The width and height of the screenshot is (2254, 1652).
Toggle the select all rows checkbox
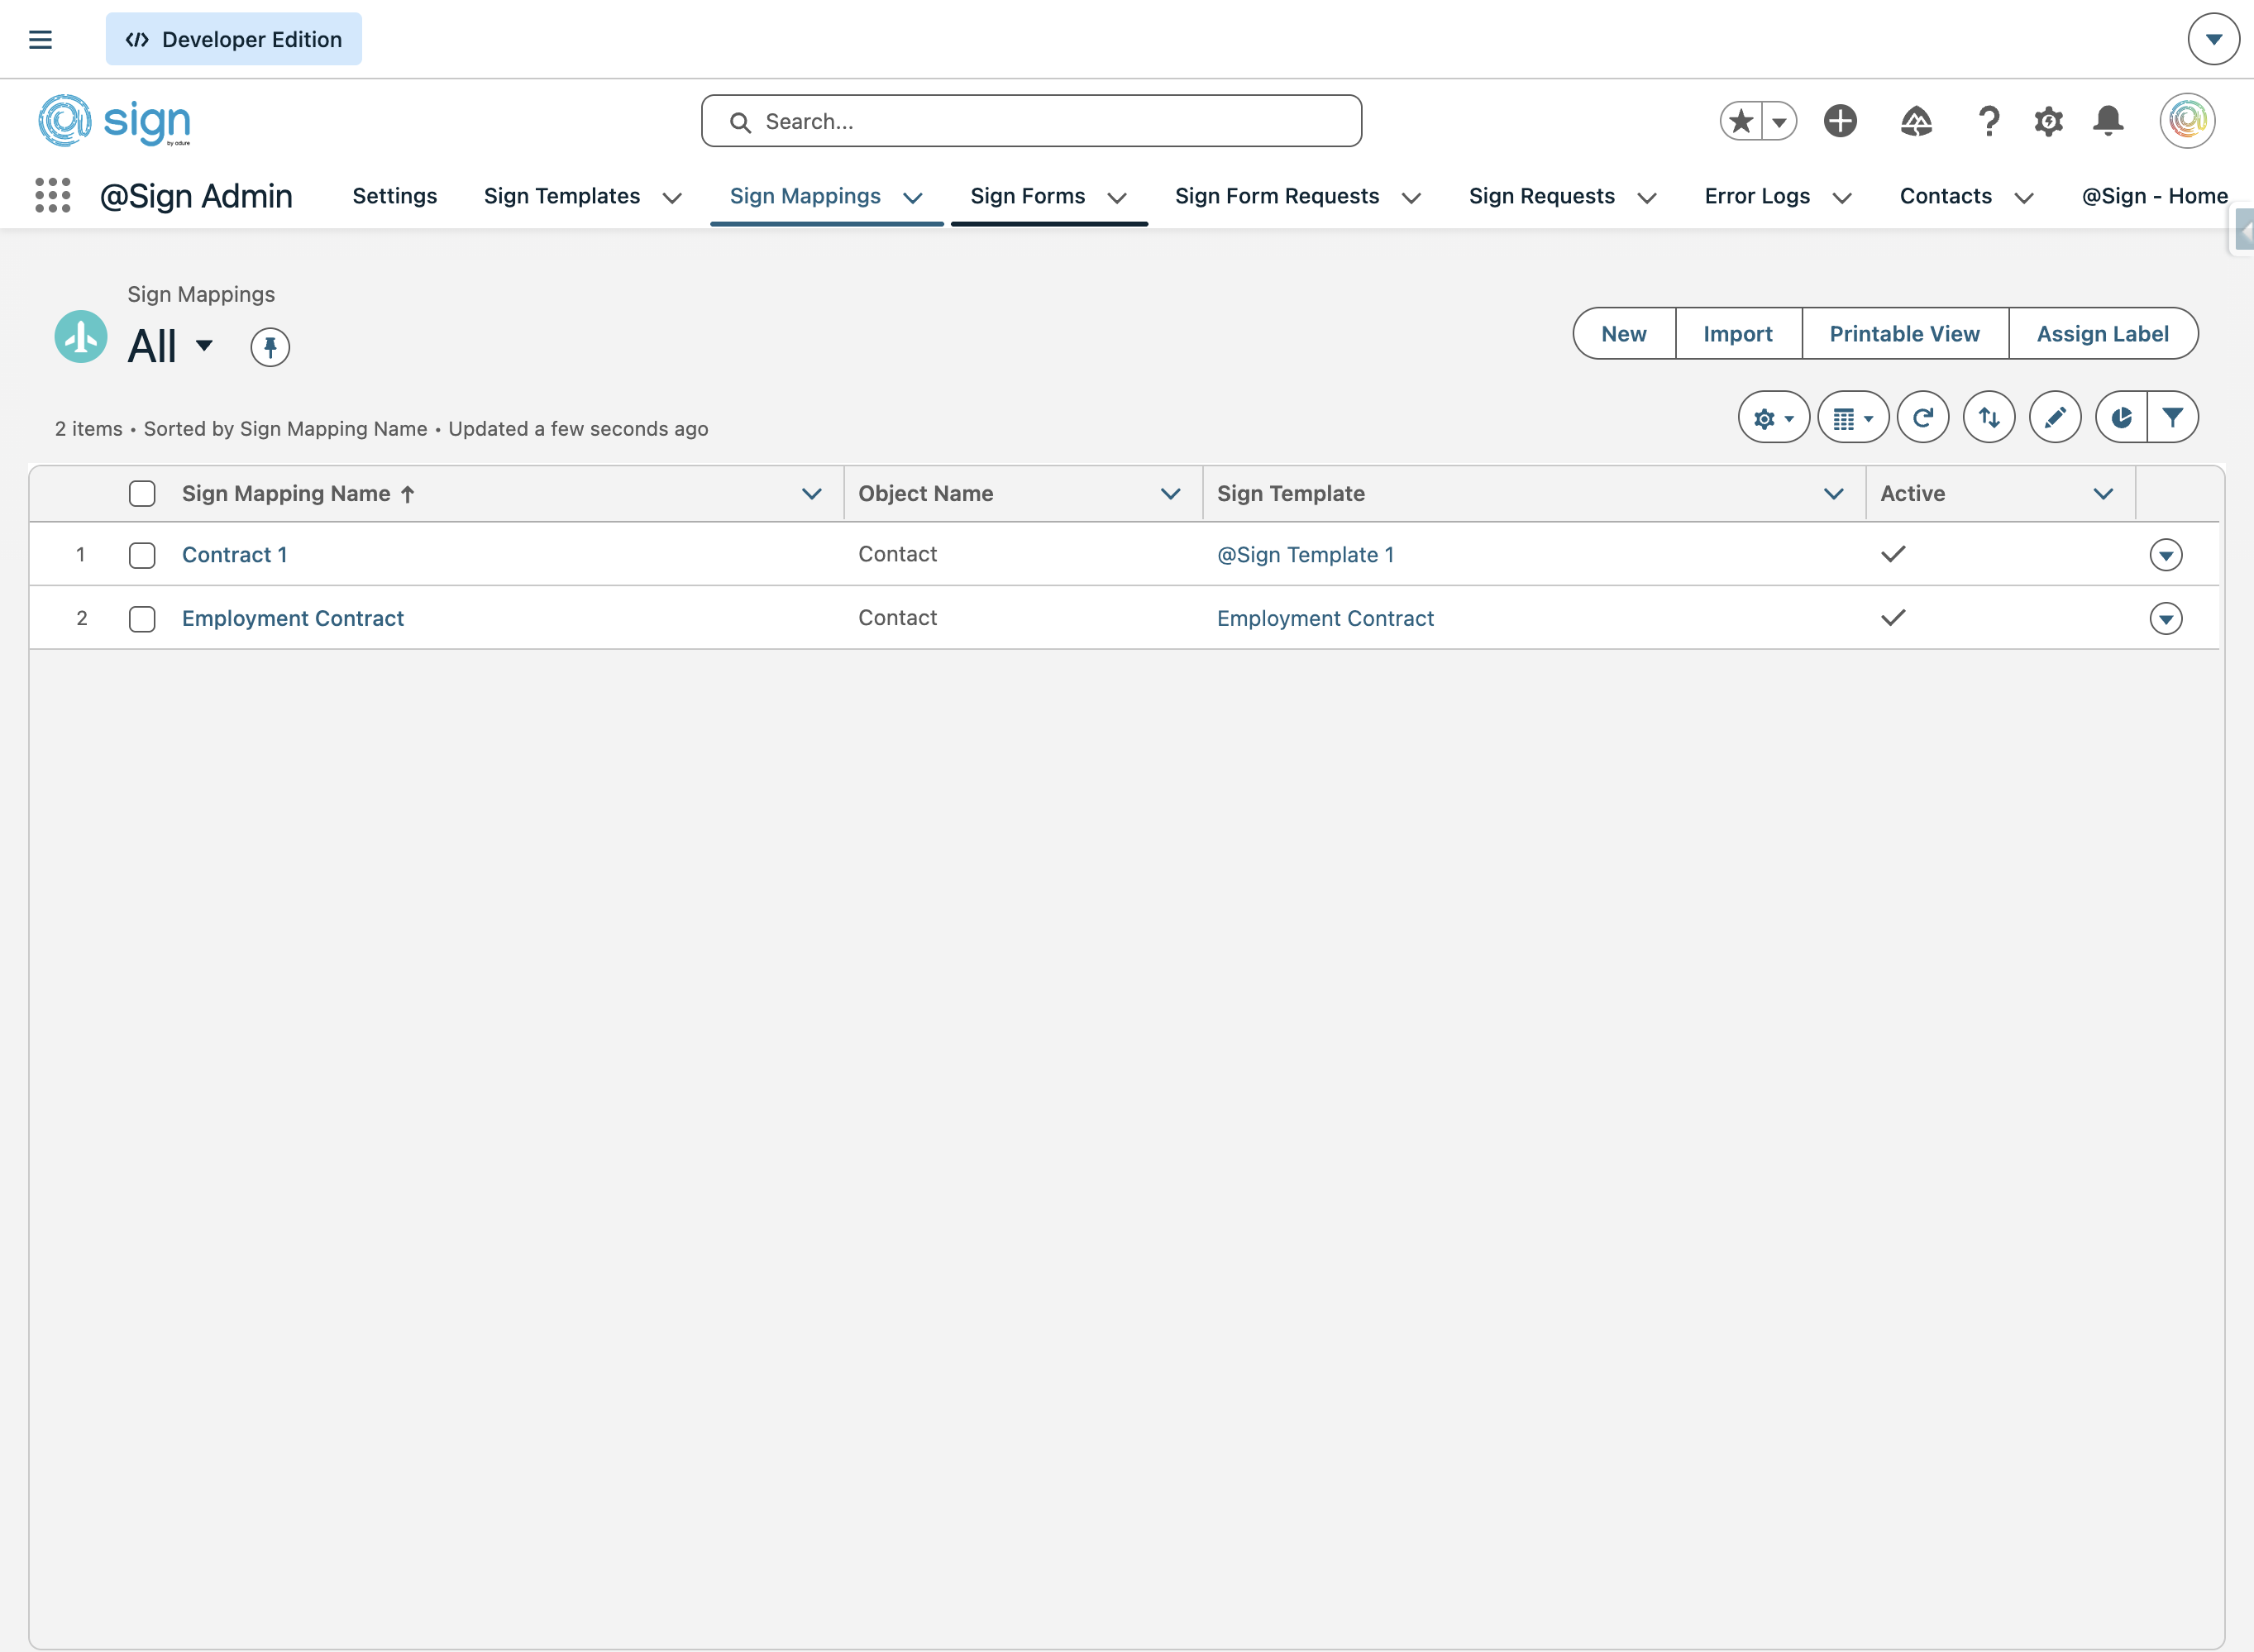click(x=142, y=493)
